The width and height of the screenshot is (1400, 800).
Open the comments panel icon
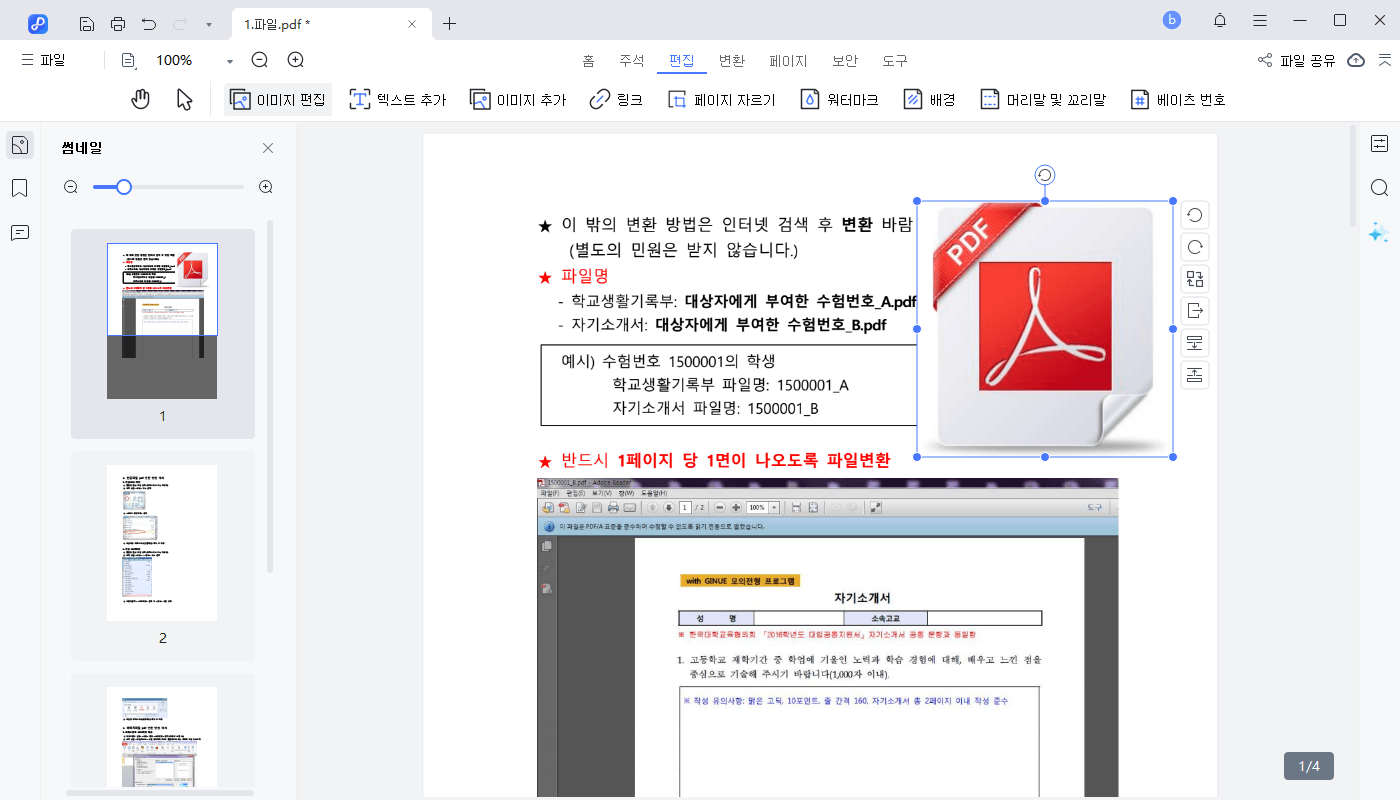(20, 232)
